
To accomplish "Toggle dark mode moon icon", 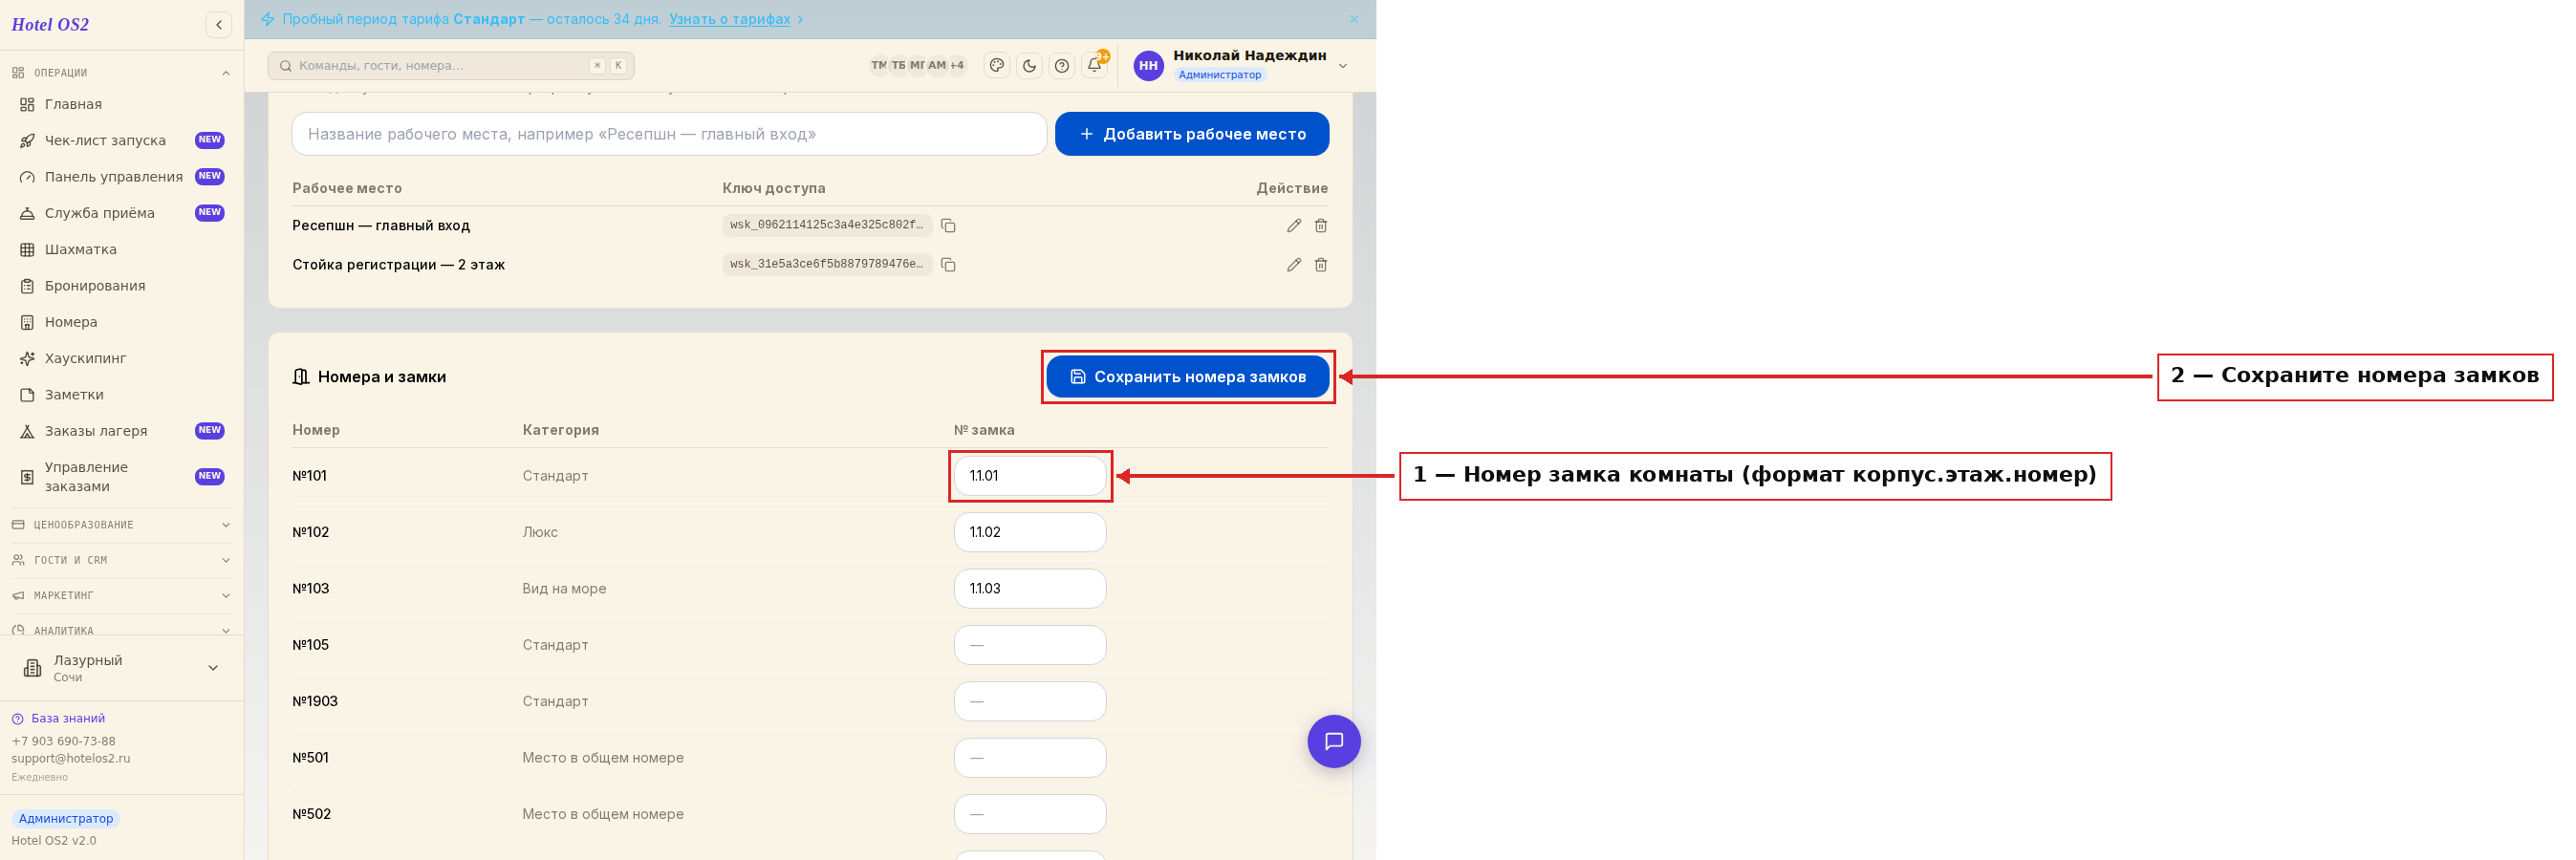I will click(1029, 66).
